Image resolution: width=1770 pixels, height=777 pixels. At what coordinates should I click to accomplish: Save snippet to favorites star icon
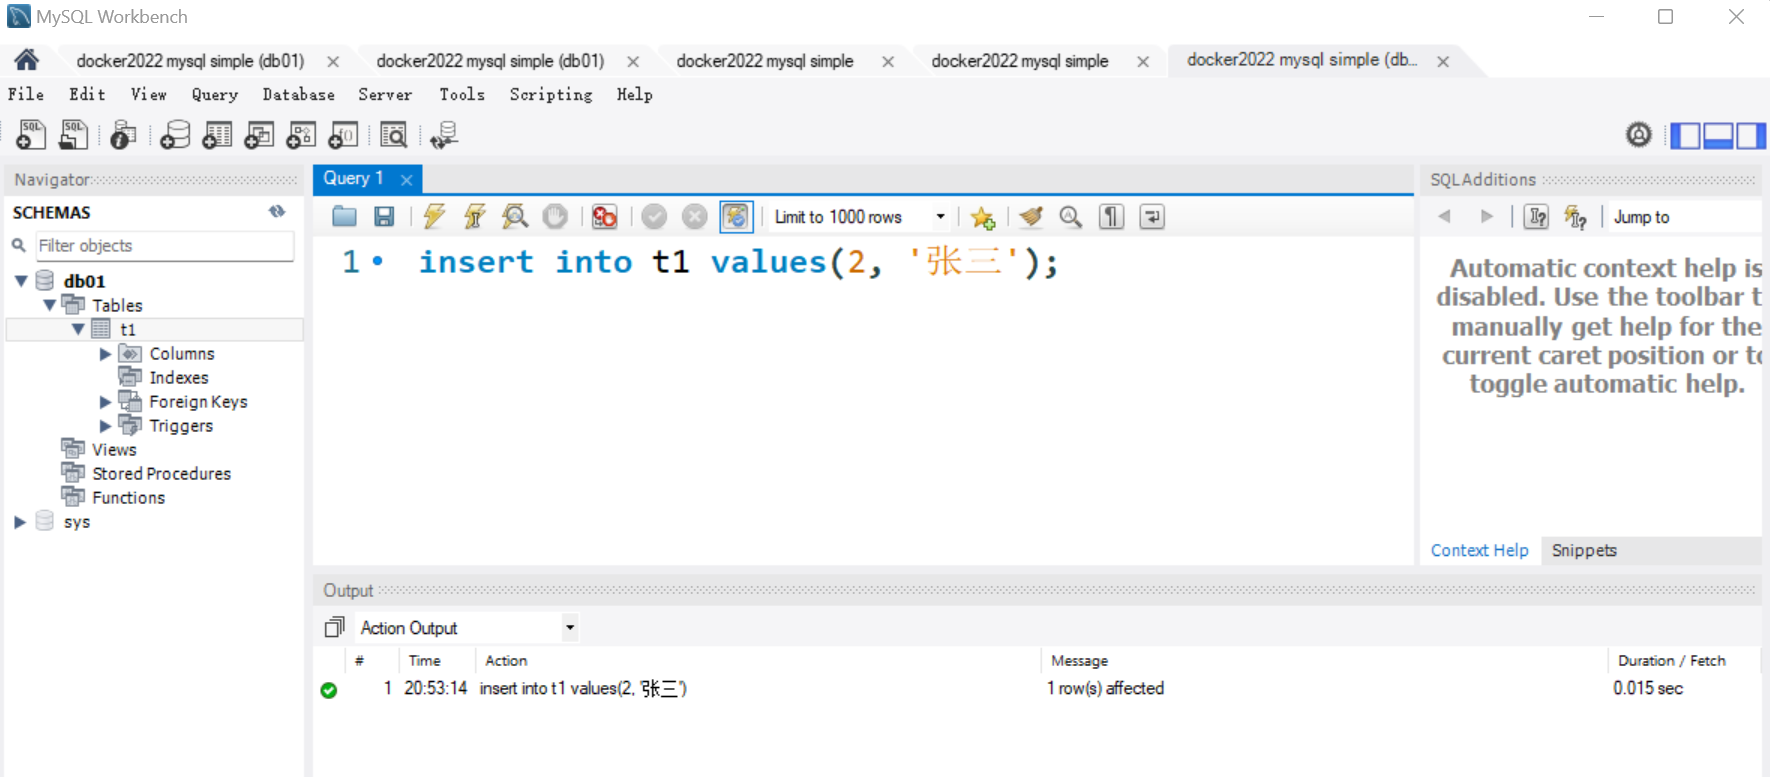983,217
